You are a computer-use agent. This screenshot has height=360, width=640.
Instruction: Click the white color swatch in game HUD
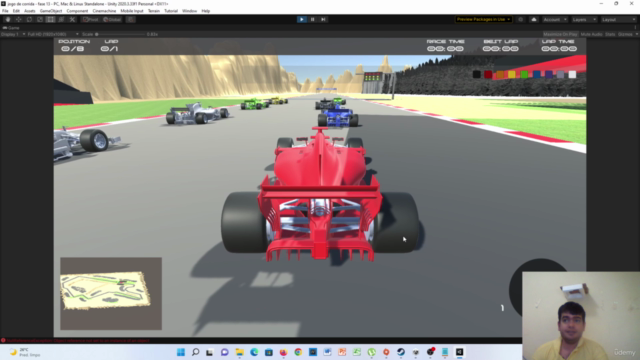click(572, 74)
